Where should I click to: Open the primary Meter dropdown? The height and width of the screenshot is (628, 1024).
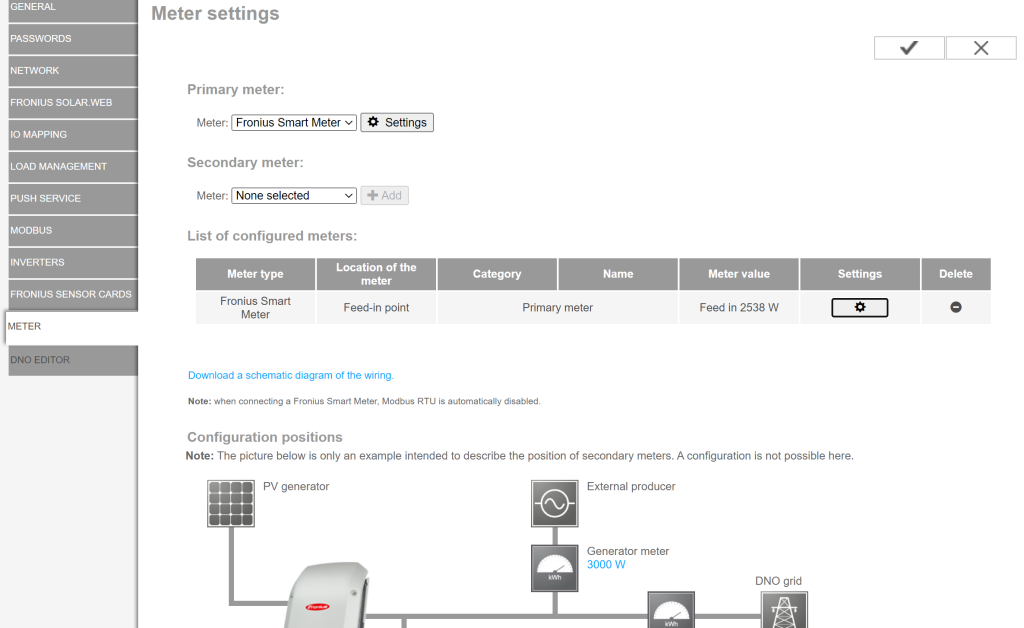294,122
